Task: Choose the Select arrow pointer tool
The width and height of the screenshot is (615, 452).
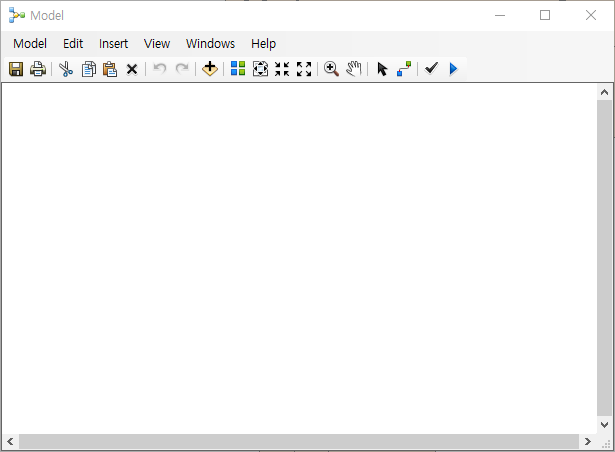Action: point(382,69)
